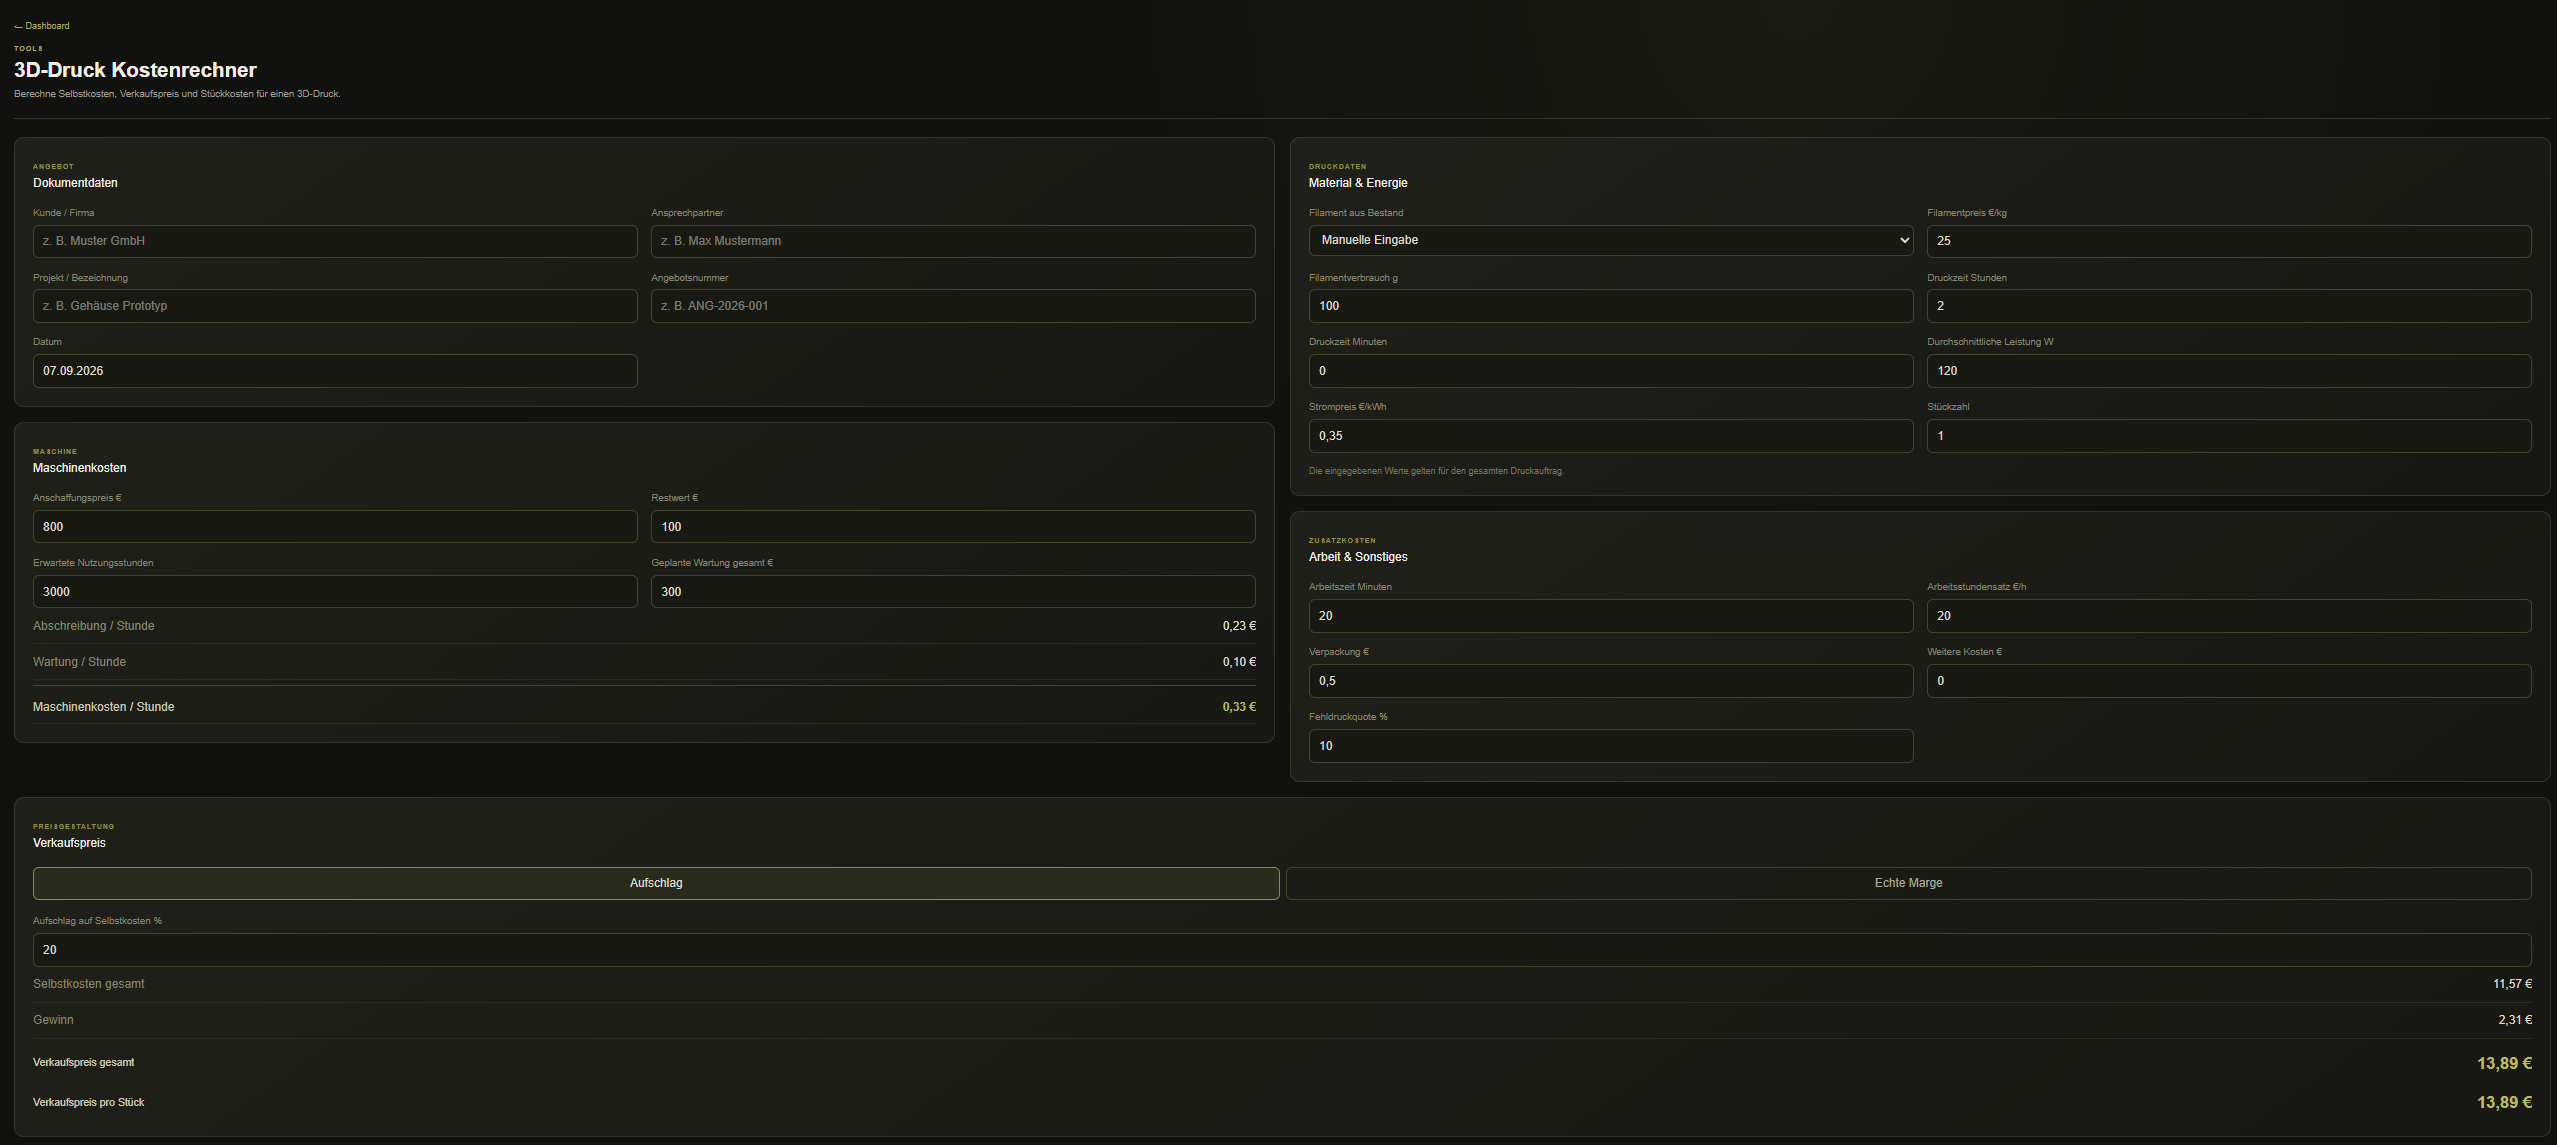Click the Projekt / Bezeichnung field
Viewport: 2557px width, 1145px height.
[335, 306]
